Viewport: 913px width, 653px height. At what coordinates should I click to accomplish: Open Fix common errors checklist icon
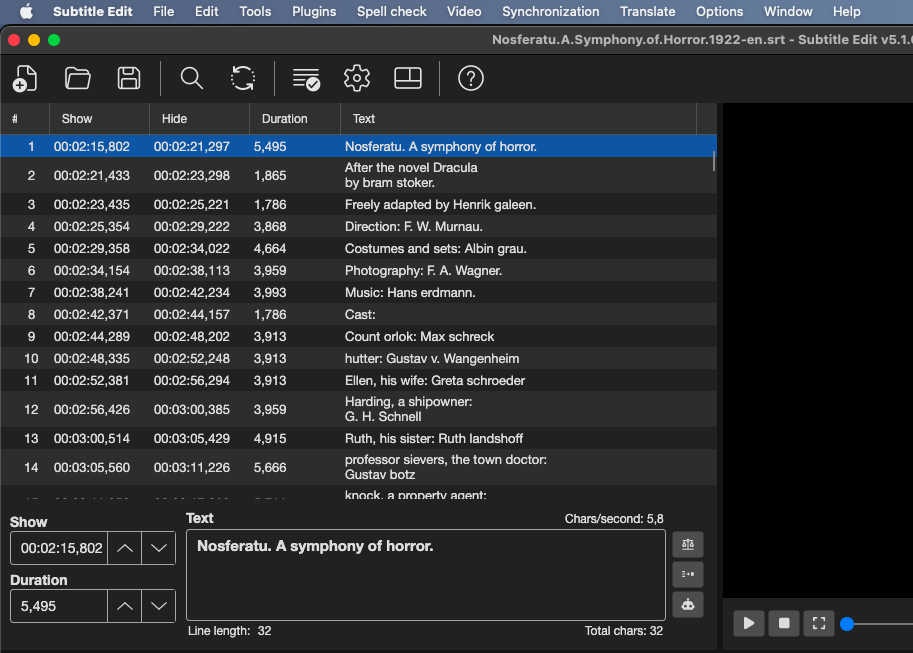[306, 79]
